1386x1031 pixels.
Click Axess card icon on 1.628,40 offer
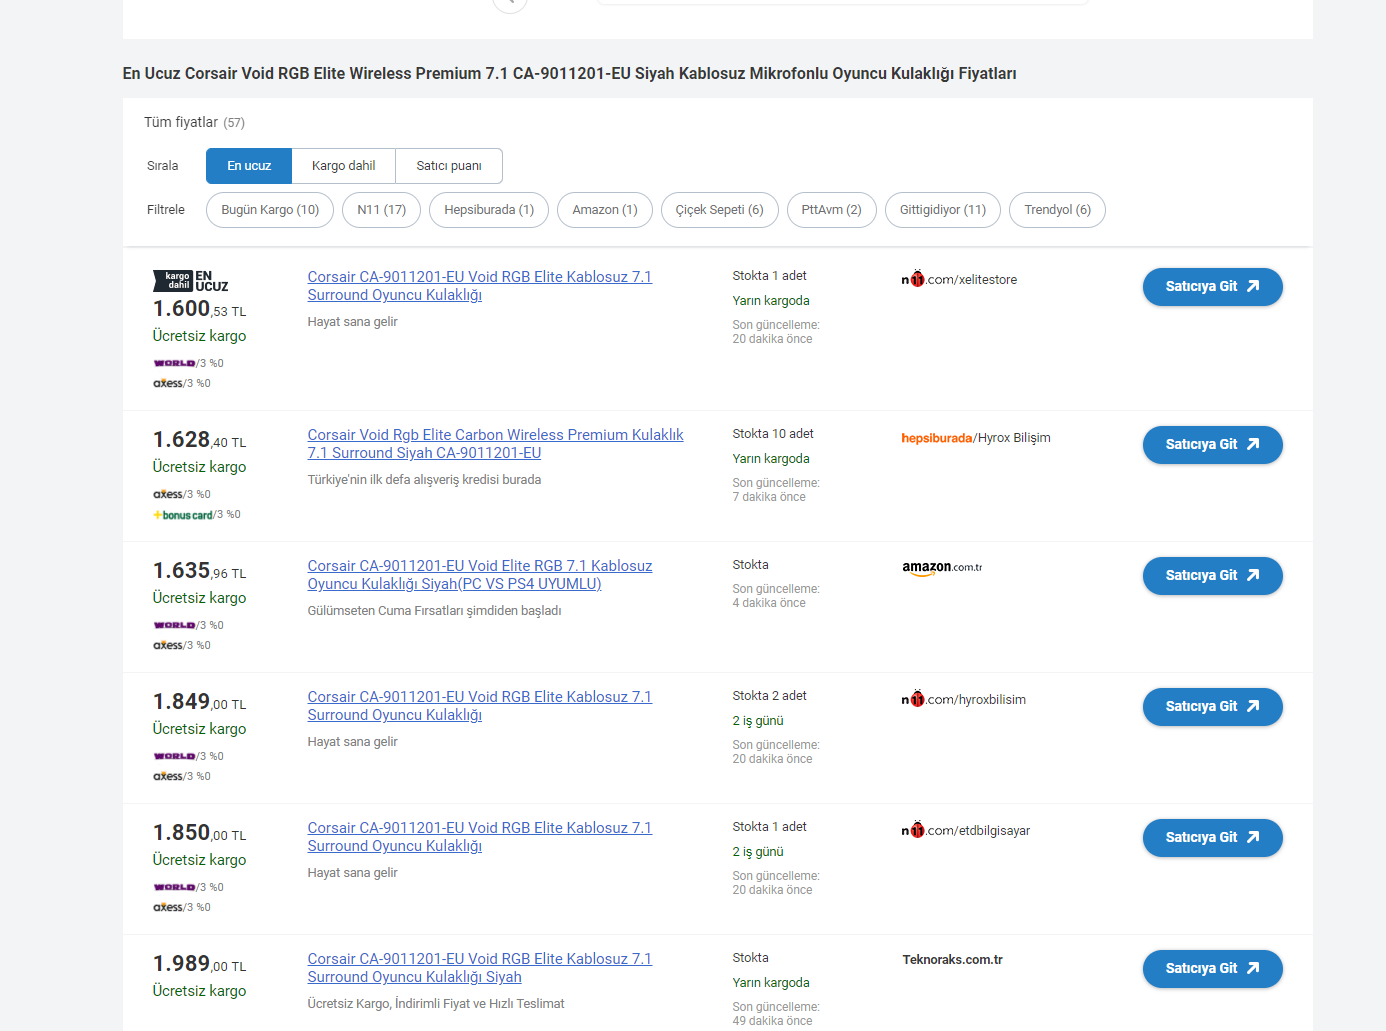[x=168, y=495]
